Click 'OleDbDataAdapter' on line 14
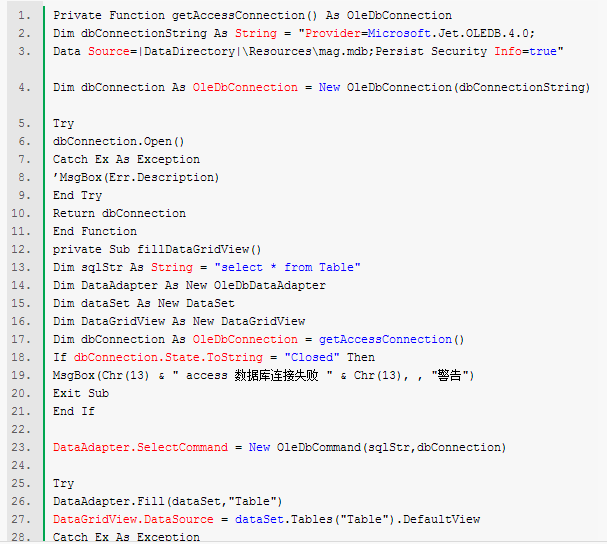This screenshot has height=544, width=607. pyautogui.click(x=270, y=285)
